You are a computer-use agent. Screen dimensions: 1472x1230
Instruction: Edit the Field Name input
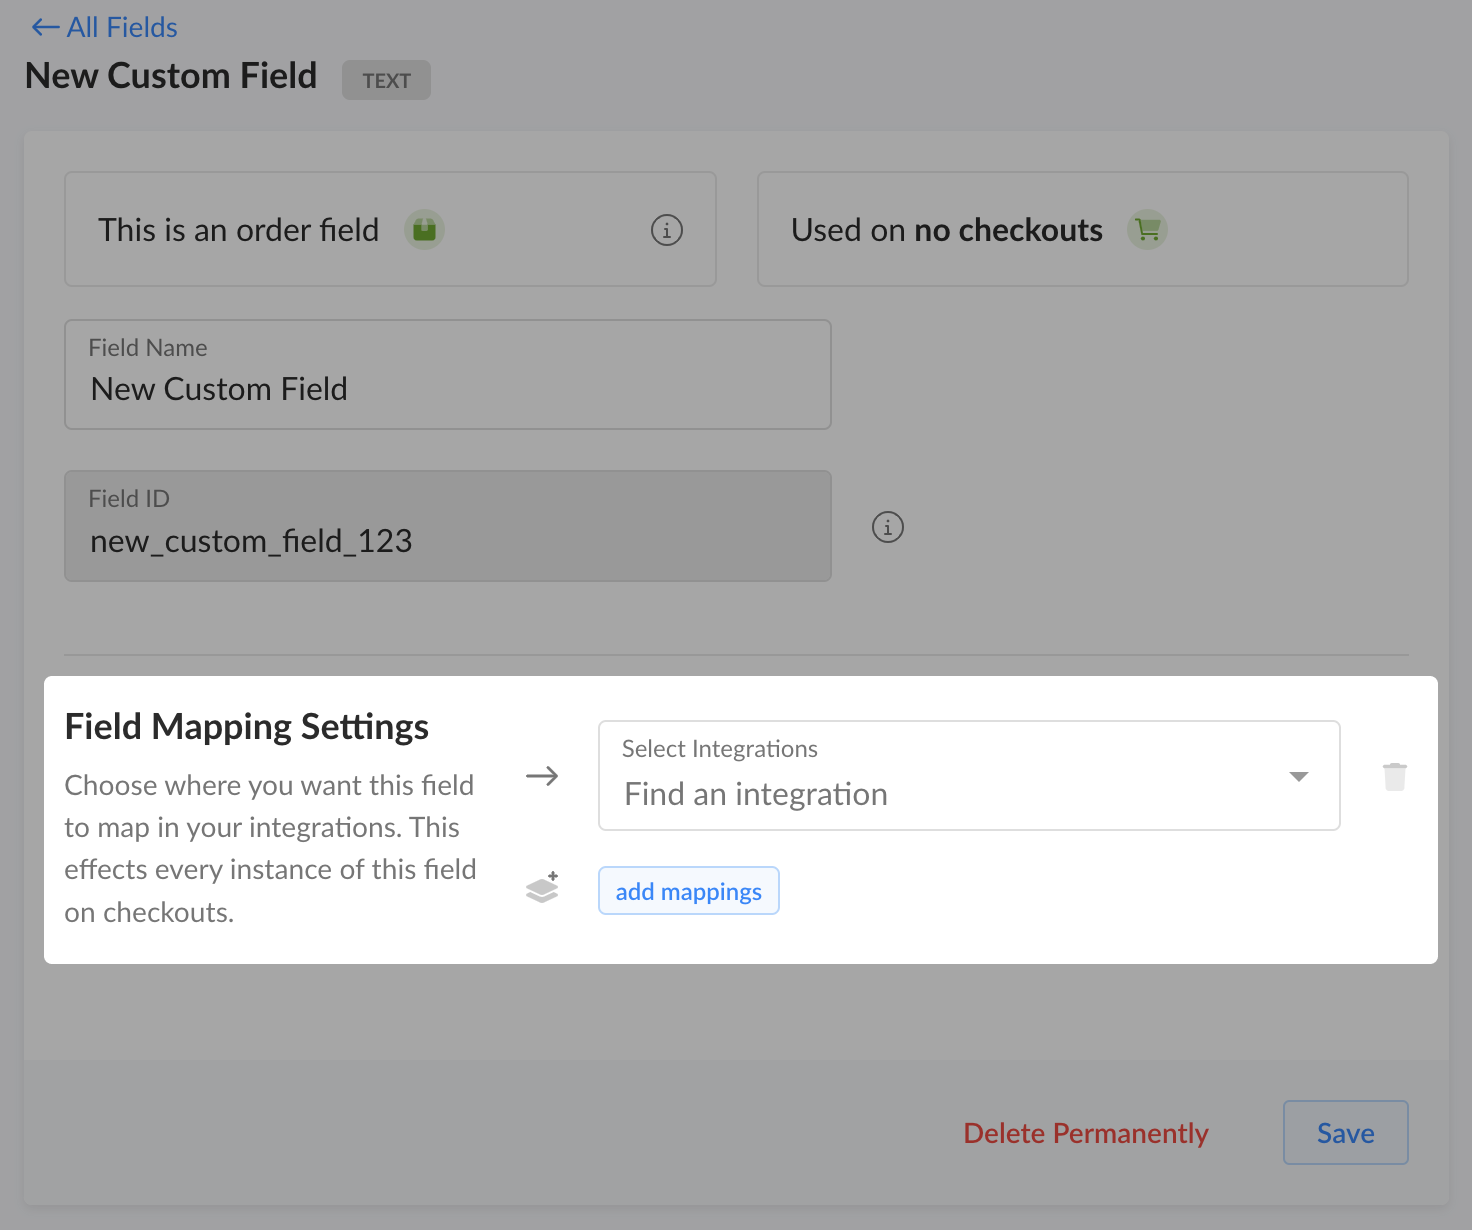[x=448, y=375]
